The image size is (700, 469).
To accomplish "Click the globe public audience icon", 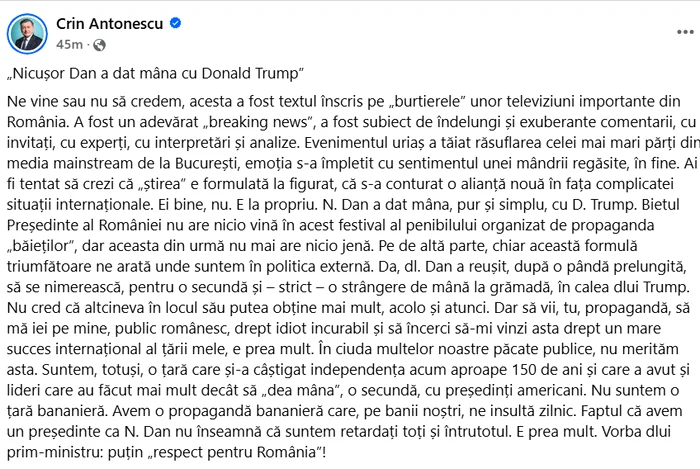I will point(99,45).
